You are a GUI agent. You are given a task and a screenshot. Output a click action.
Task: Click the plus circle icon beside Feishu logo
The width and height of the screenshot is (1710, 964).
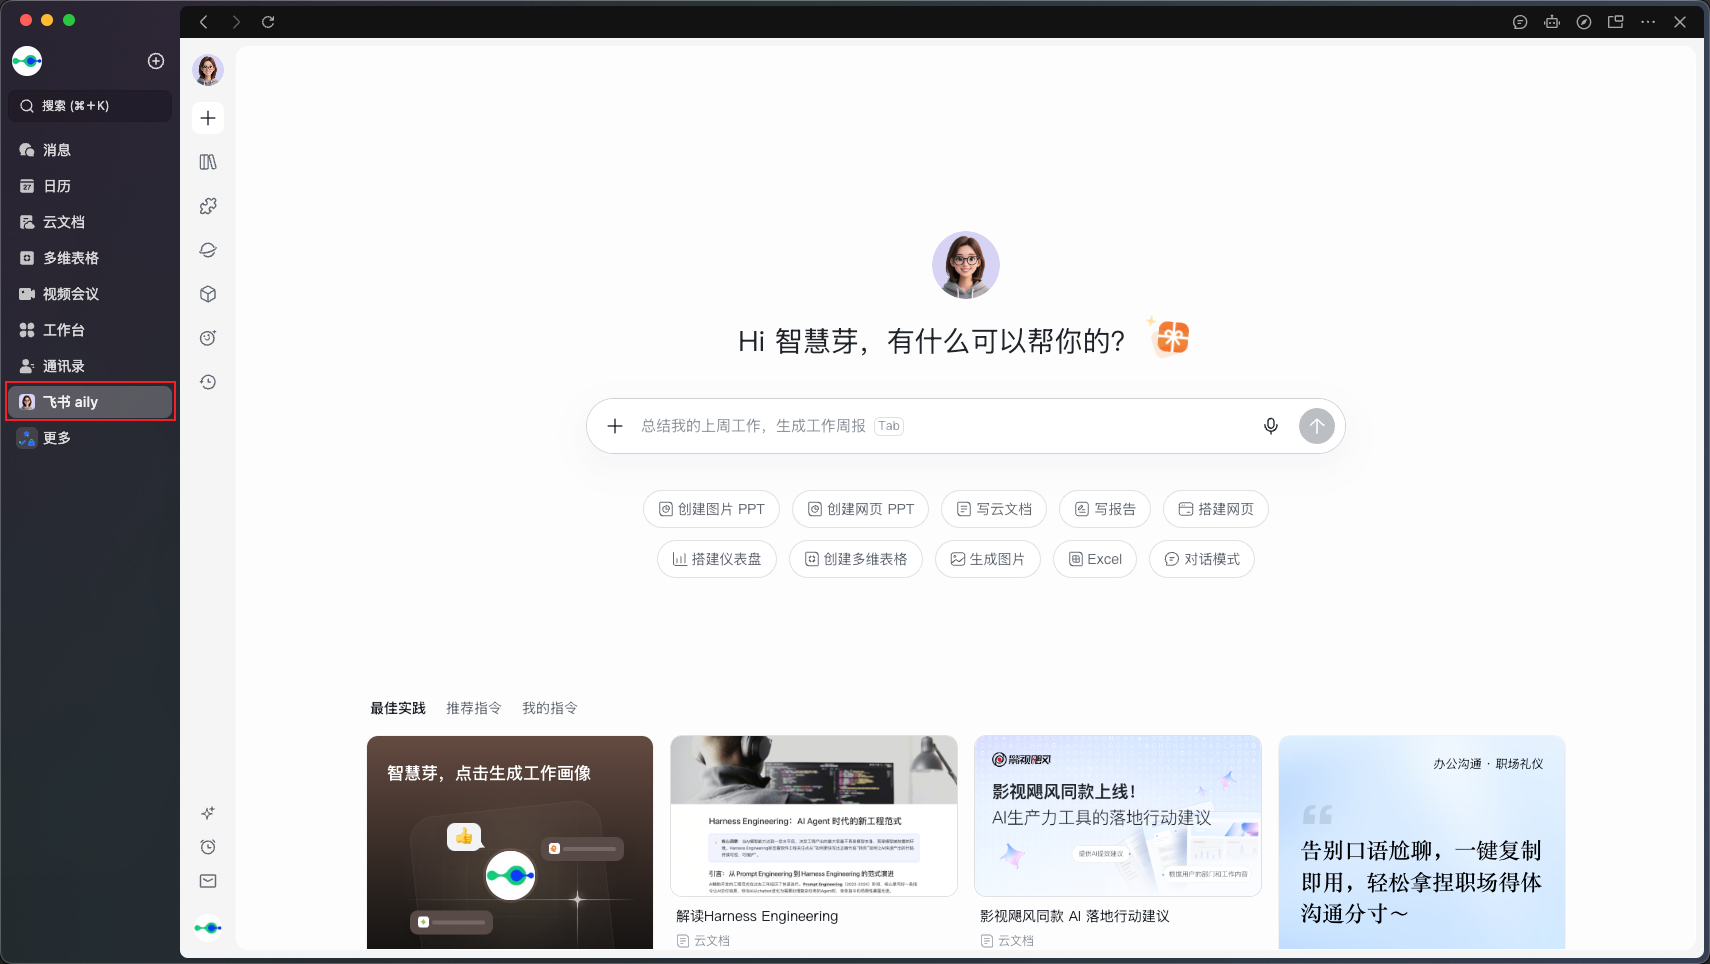[156, 61]
